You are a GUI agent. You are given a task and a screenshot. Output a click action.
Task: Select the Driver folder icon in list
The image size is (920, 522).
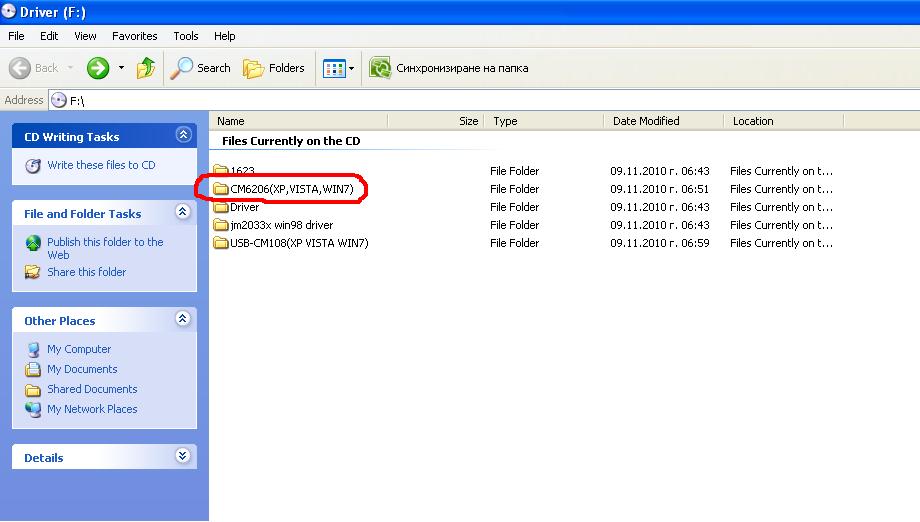pos(221,207)
